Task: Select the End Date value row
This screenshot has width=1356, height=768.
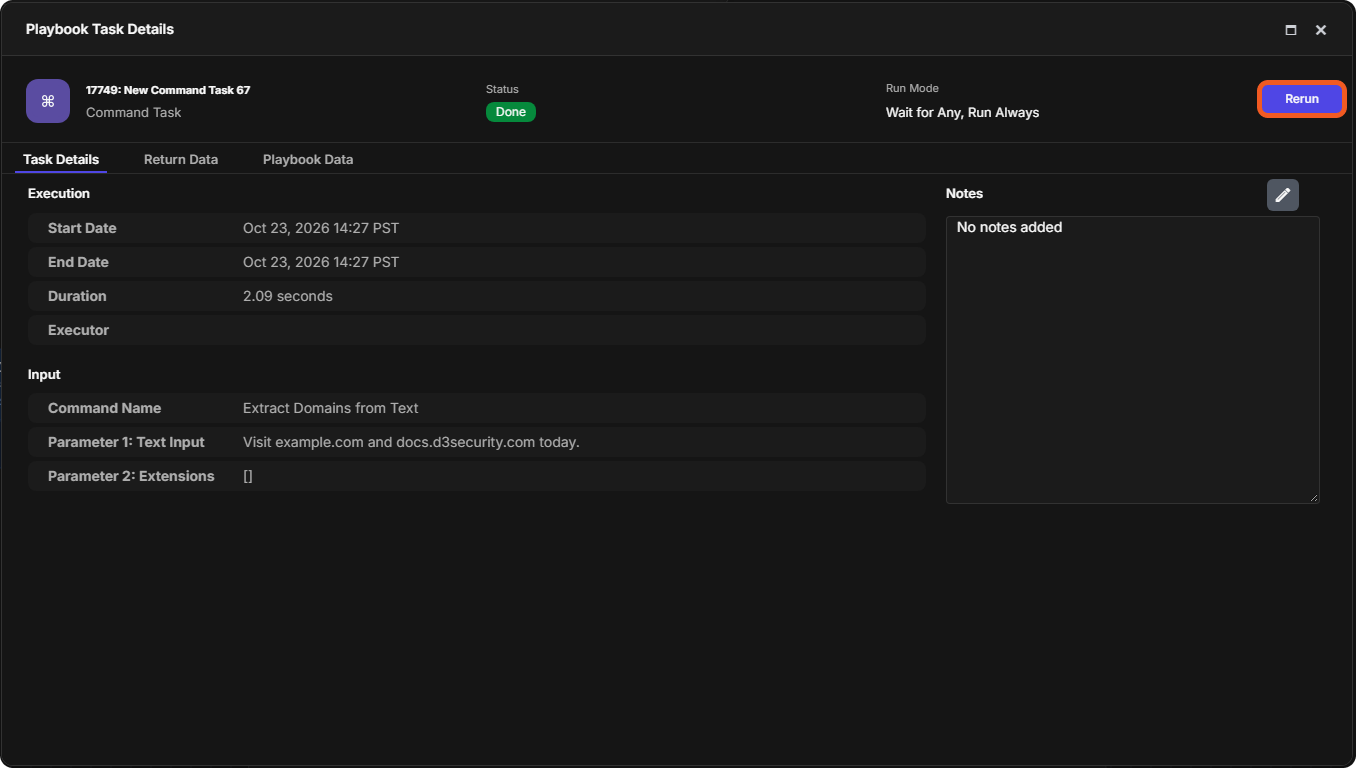Action: pos(477,262)
